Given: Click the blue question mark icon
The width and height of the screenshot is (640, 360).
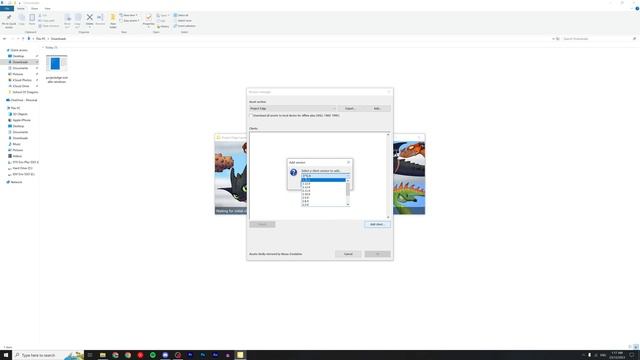Looking at the screenshot, I should 293,173.
